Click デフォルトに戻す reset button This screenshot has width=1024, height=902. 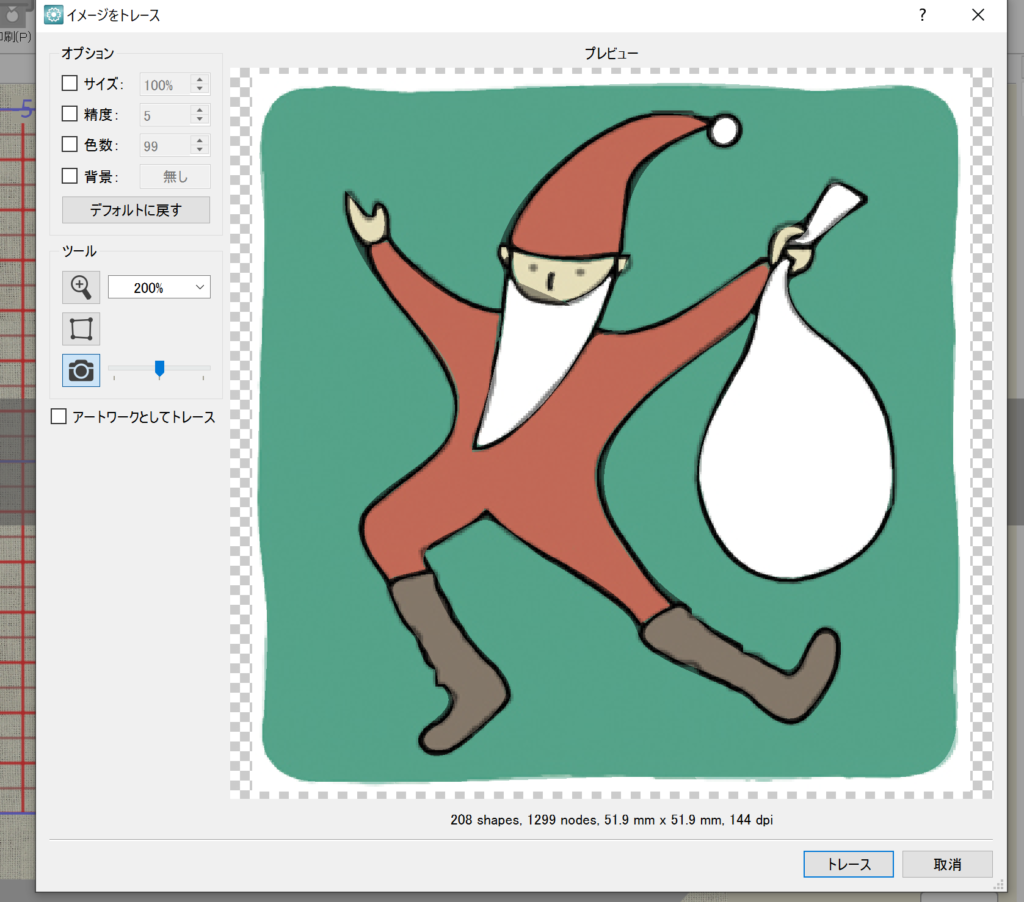pos(136,210)
